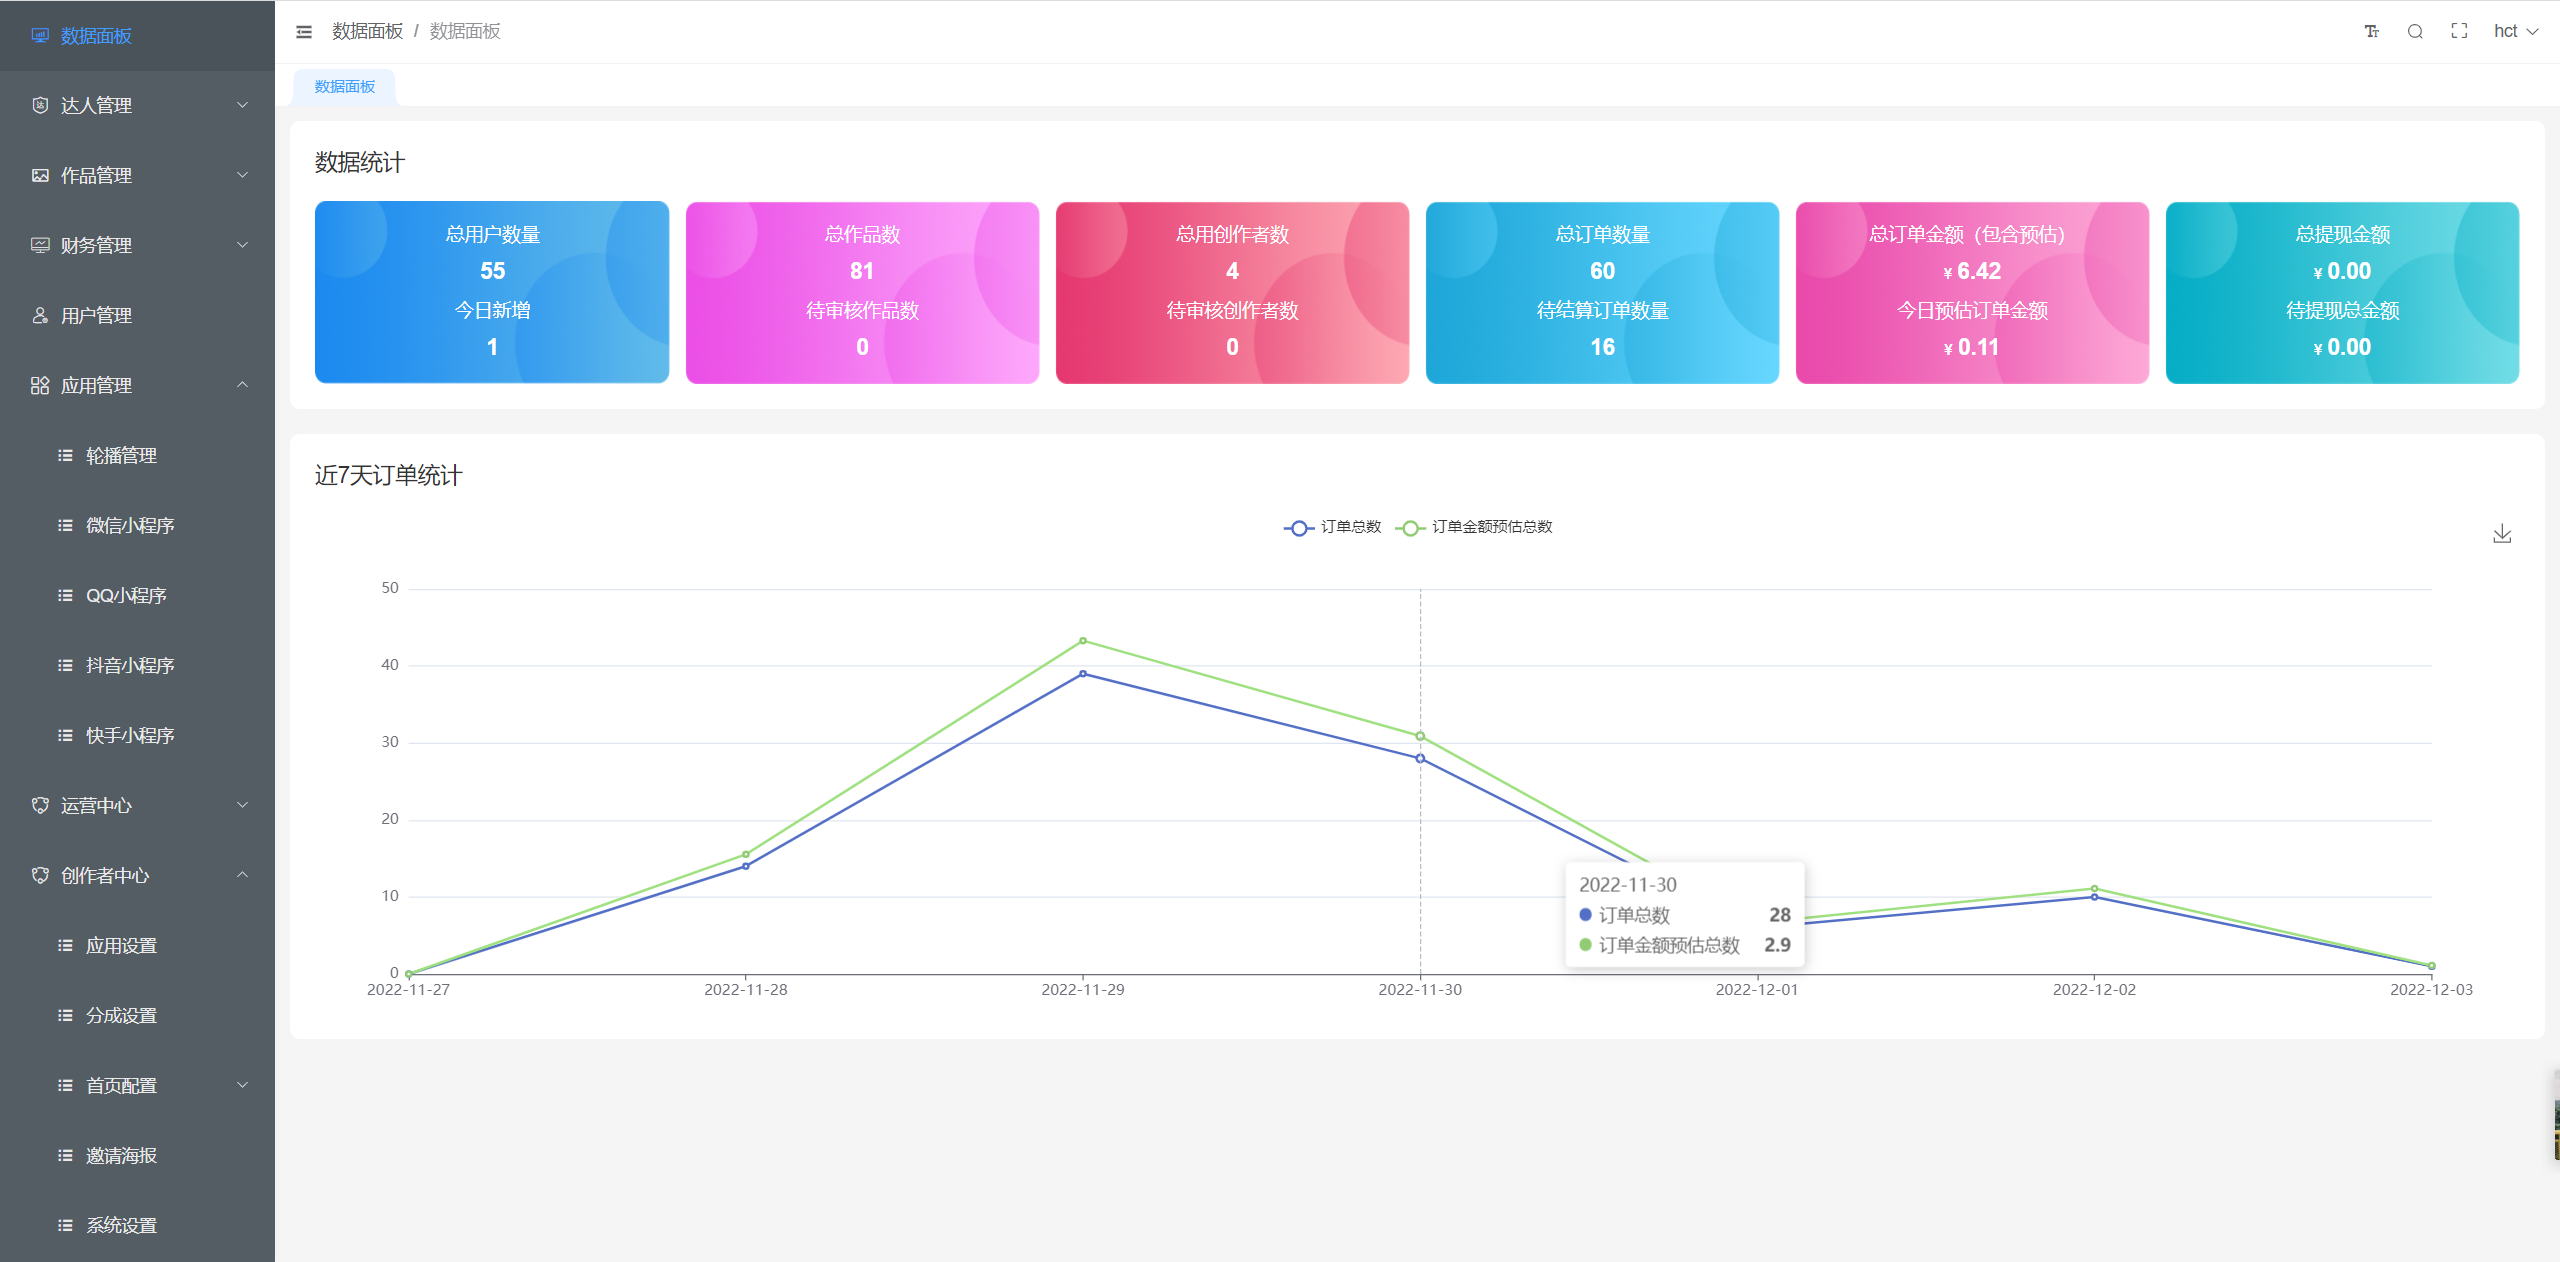Click the 数据面板 breadcrumb link
The width and height of the screenshot is (2560, 1262).
click(x=367, y=32)
